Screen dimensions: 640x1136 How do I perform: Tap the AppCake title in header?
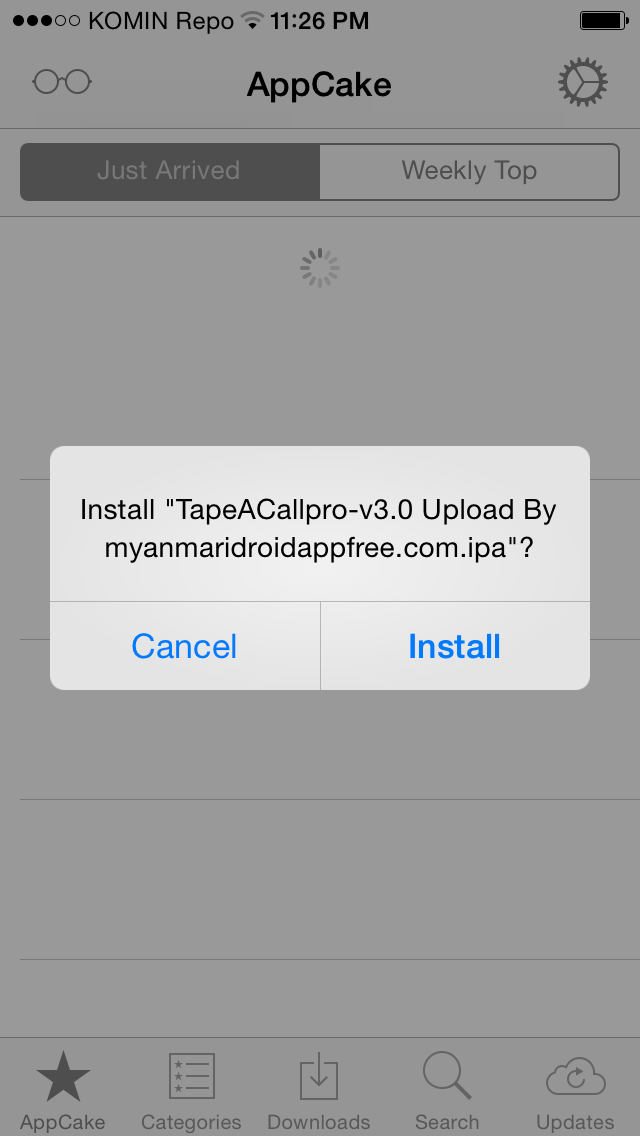pos(319,85)
